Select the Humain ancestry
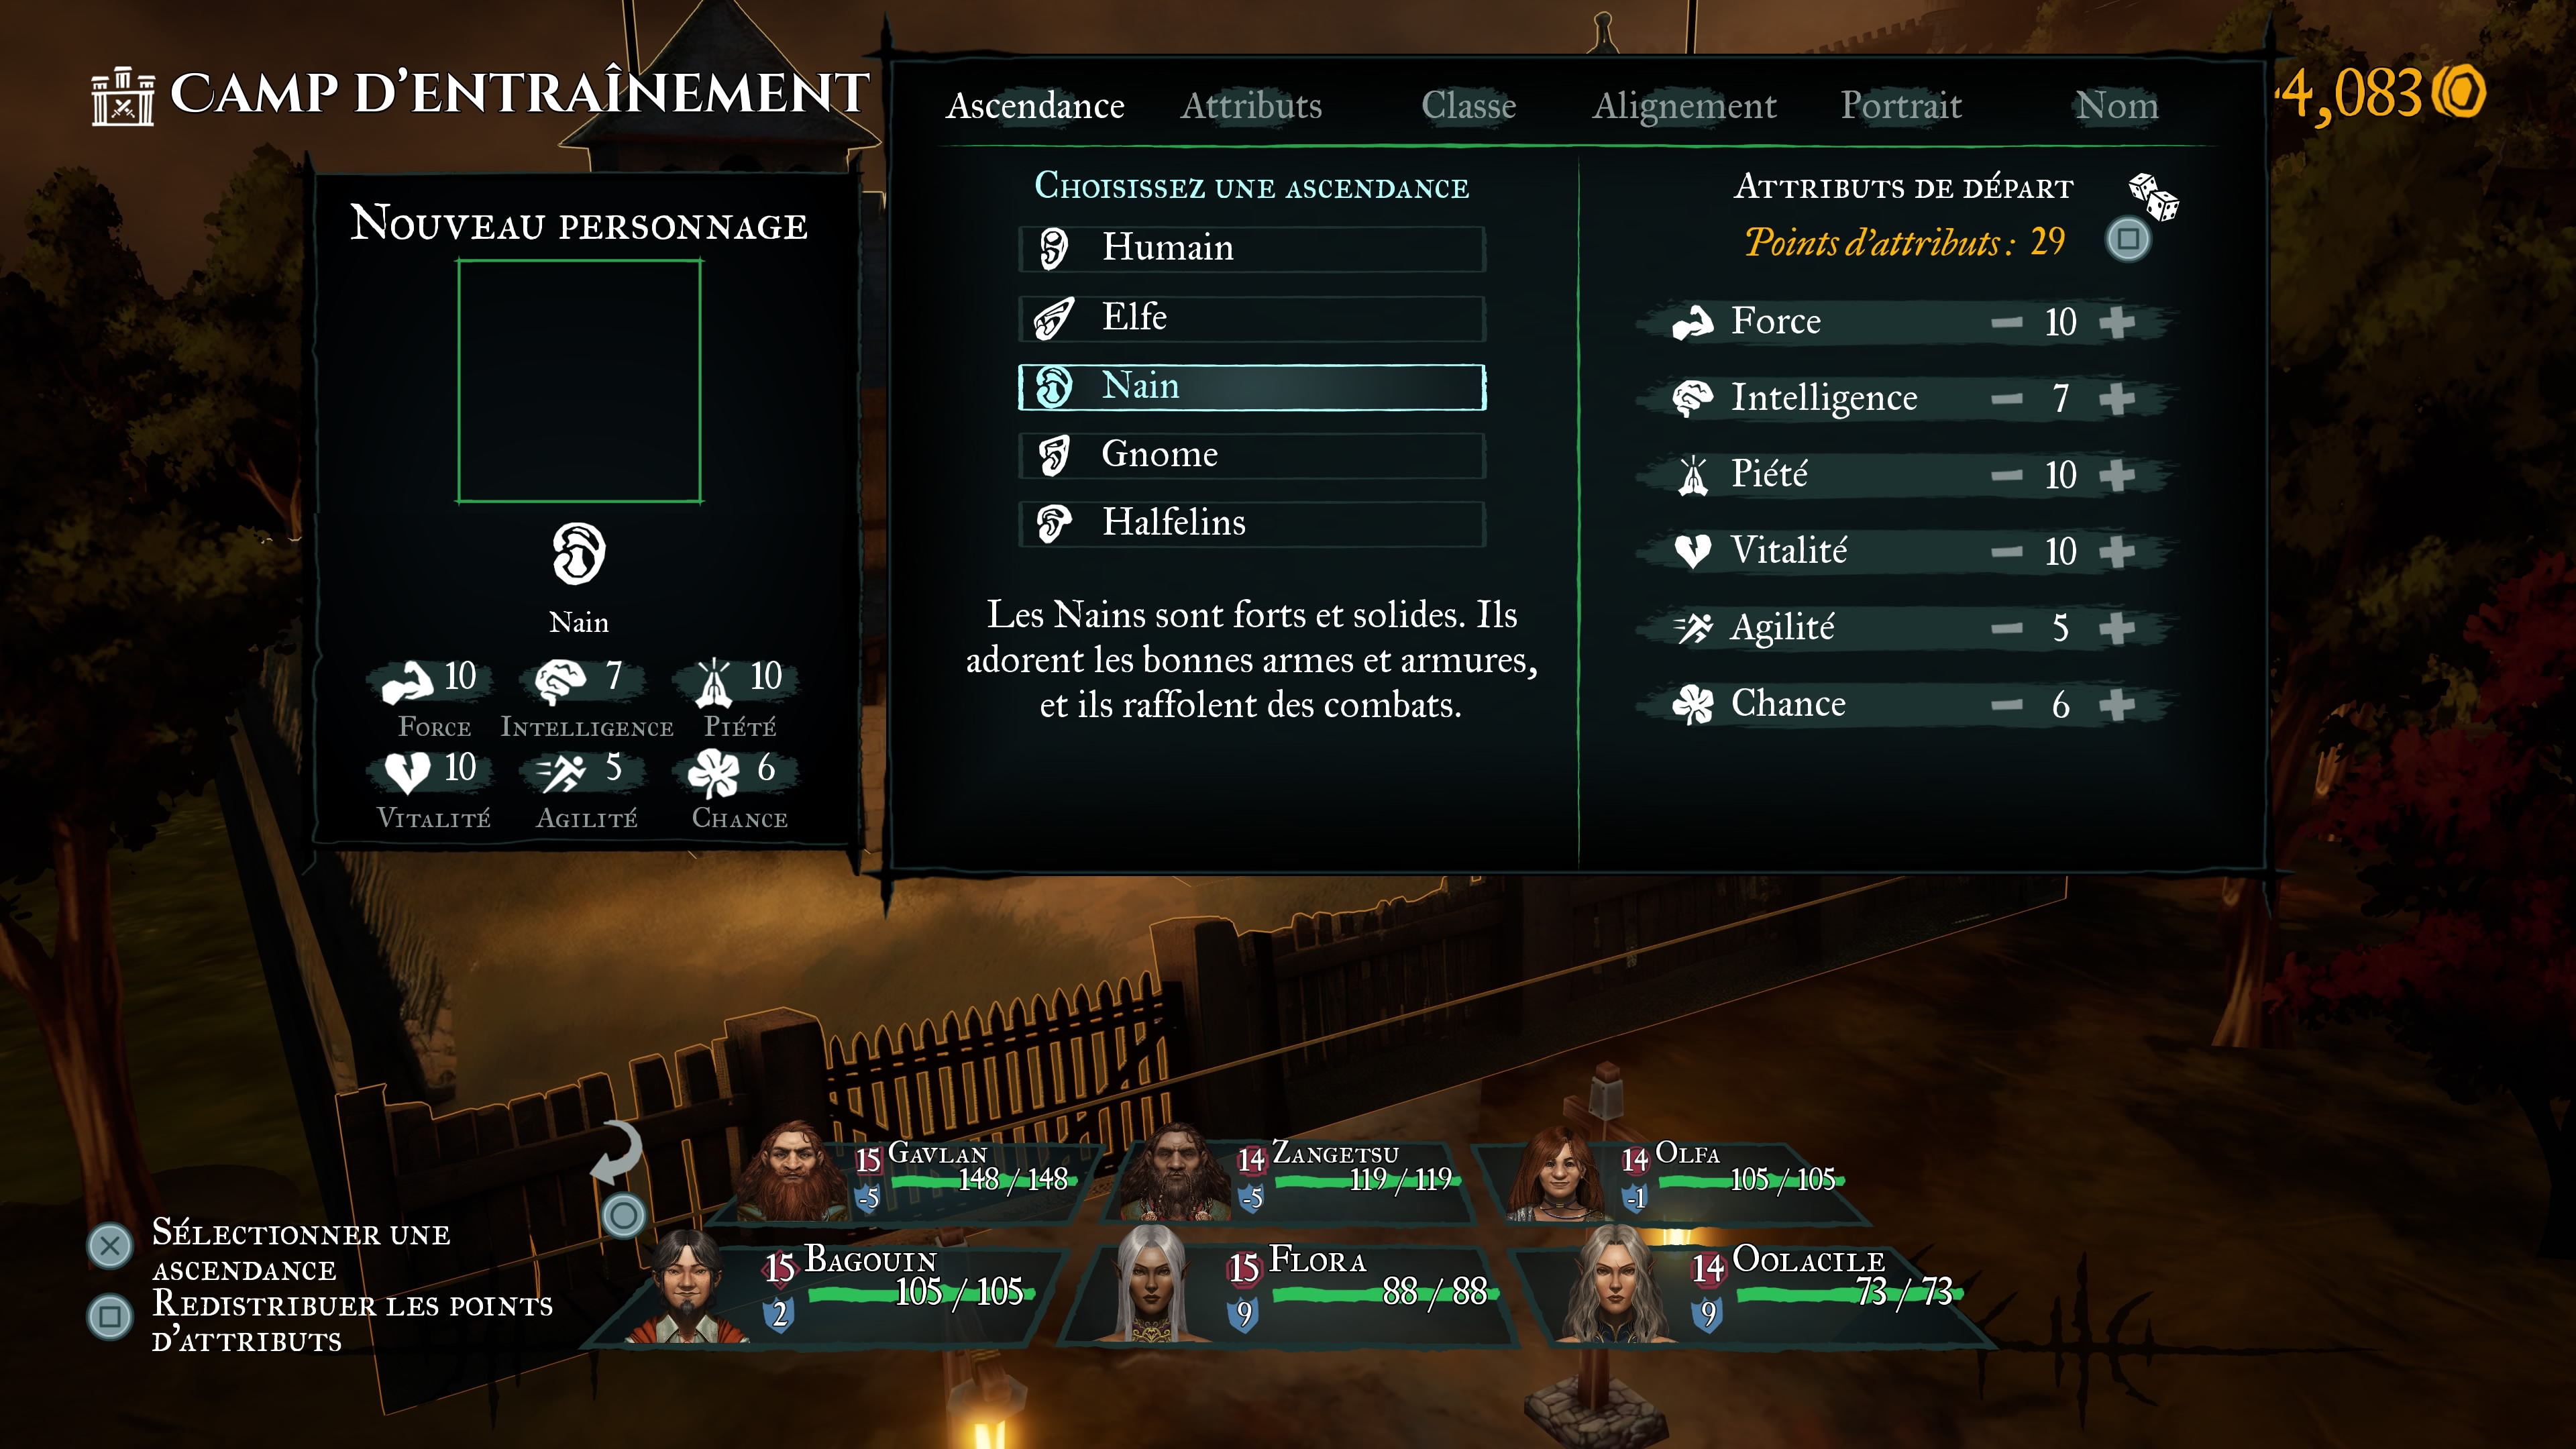Viewport: 2576px width, 1449px height. pyautogui.click(x=1252, y=248)
